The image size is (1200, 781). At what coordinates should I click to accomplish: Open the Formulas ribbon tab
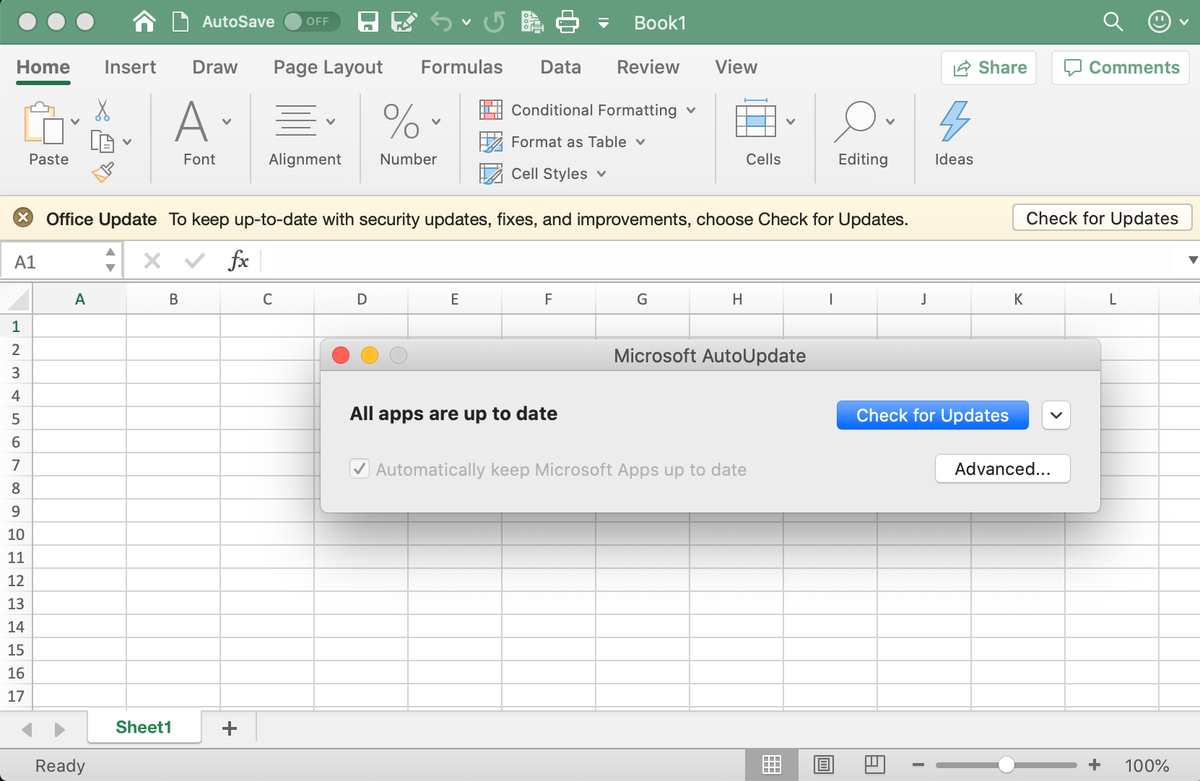(461, 67)
